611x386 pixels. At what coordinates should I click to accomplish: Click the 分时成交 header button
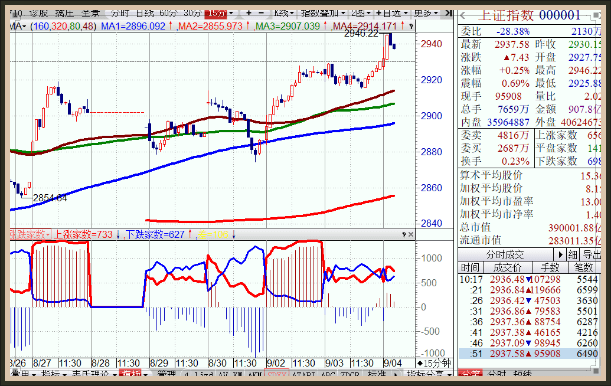tap(505, 255)
